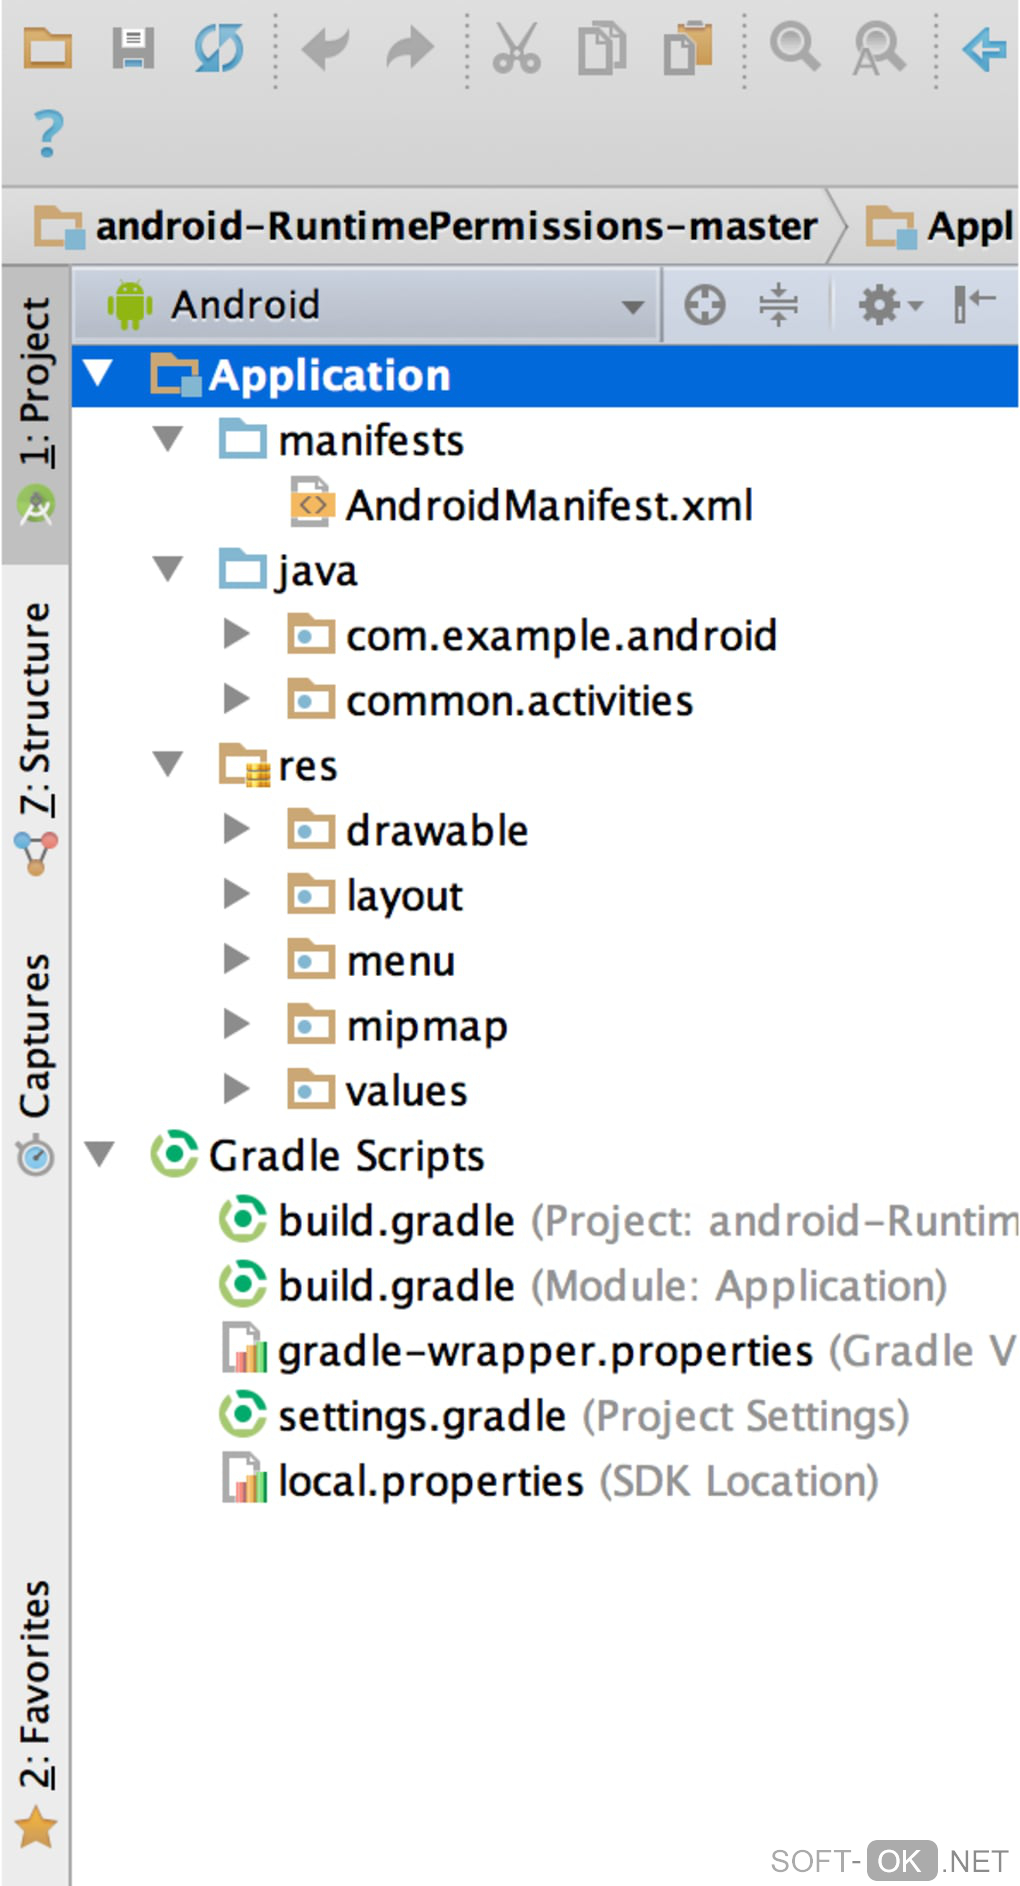Expand the com.example.android package
Viewport: 1020px width, 1886px height.
pos(236,633)
